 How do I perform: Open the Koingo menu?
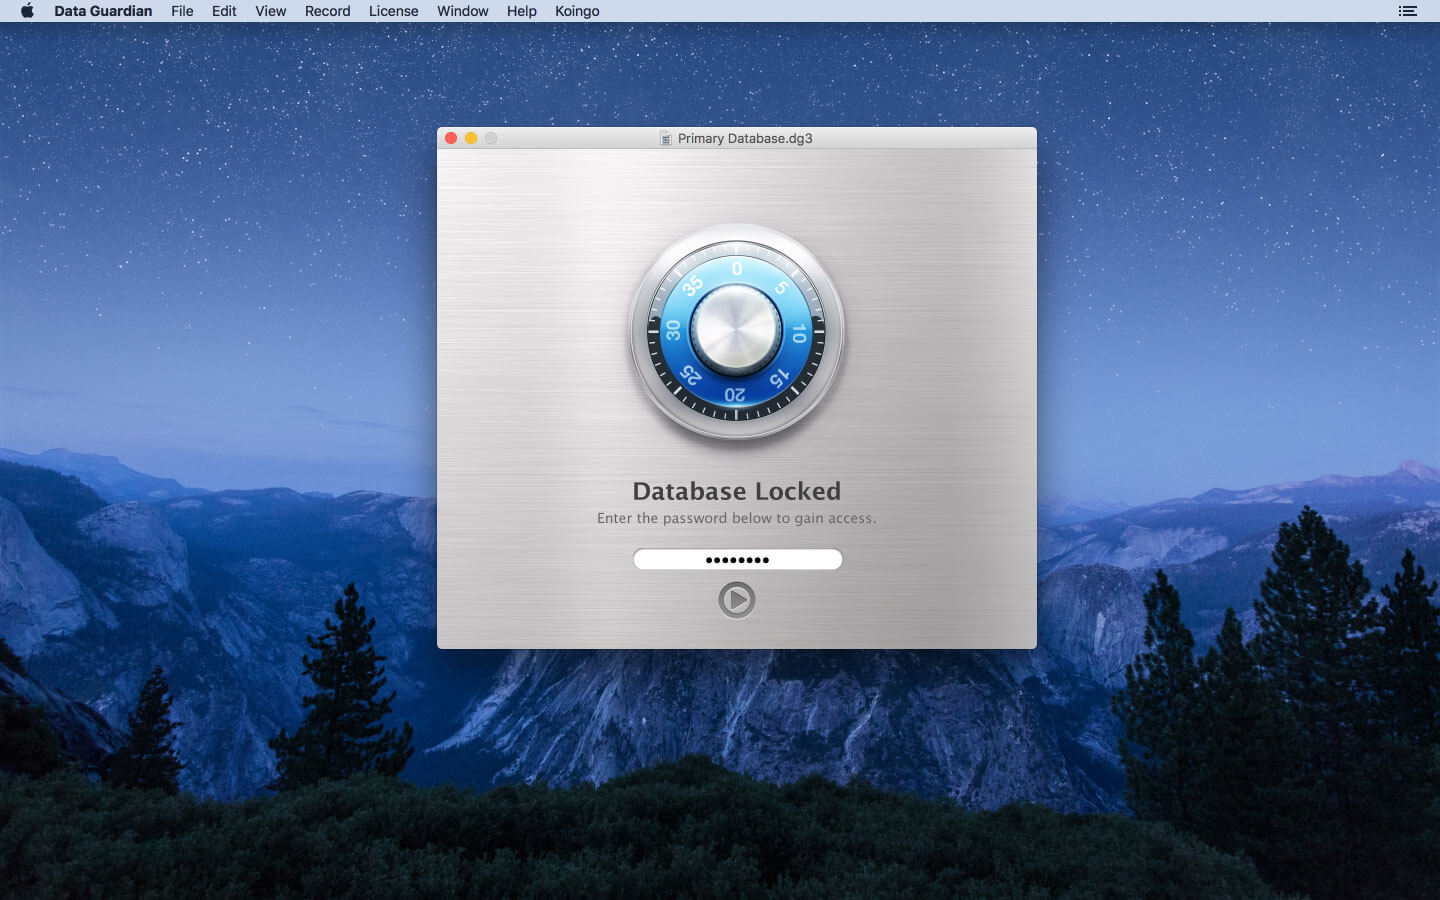pos(577,11)
